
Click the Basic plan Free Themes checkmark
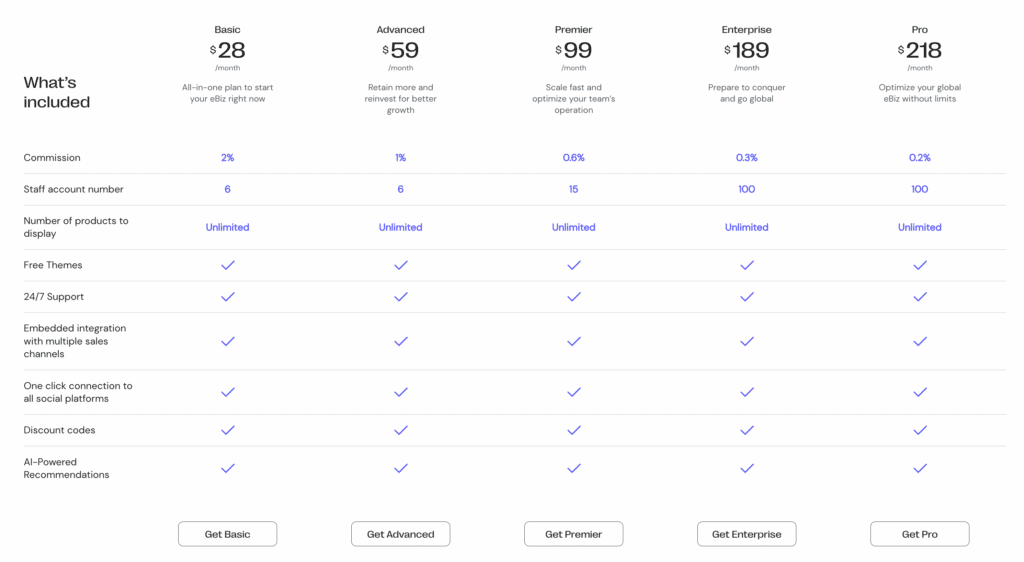[227, 265]
